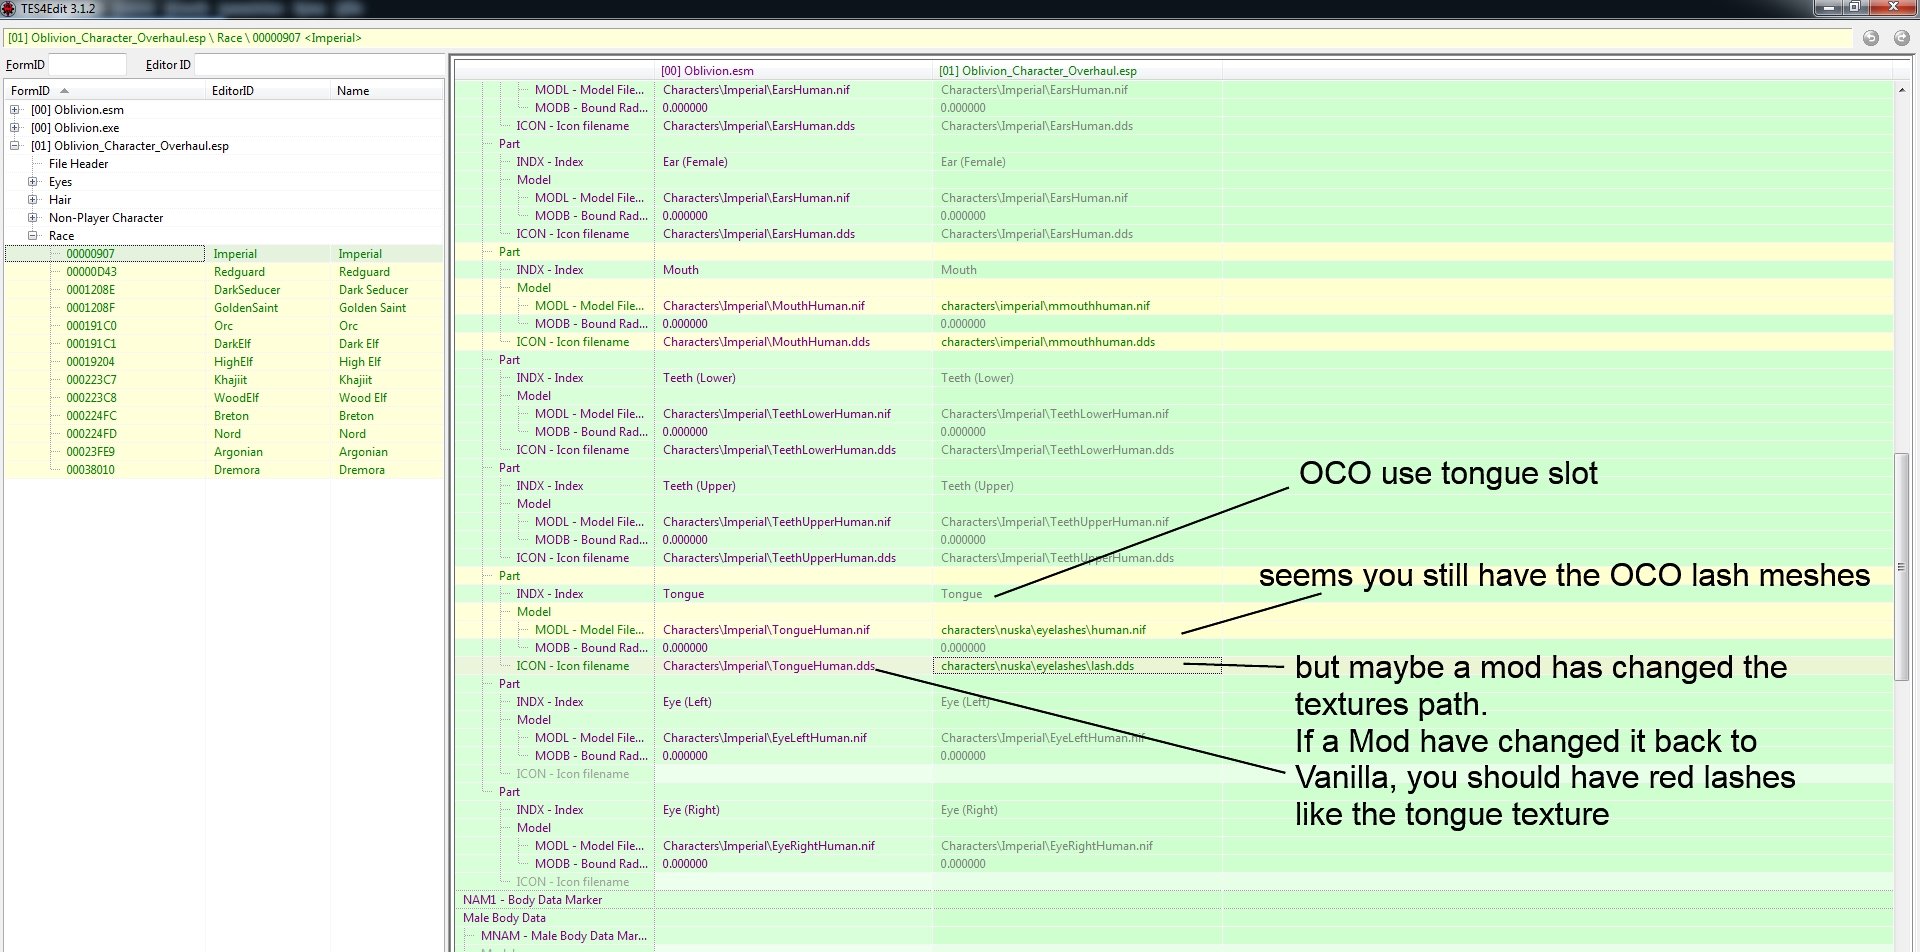Select the NAM1 - Body Data Marker row

1174,900
